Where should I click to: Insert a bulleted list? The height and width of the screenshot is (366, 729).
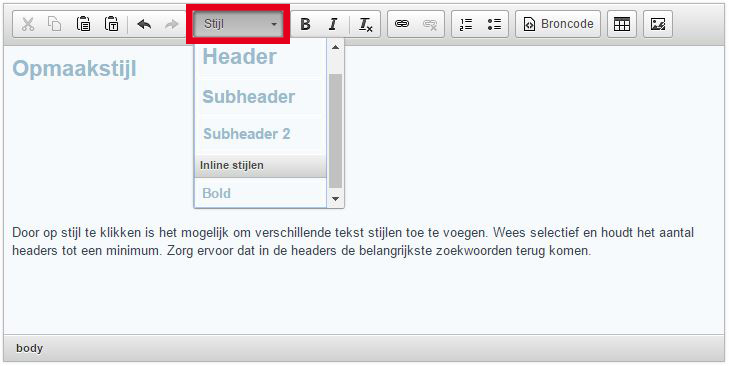[494, 24]
